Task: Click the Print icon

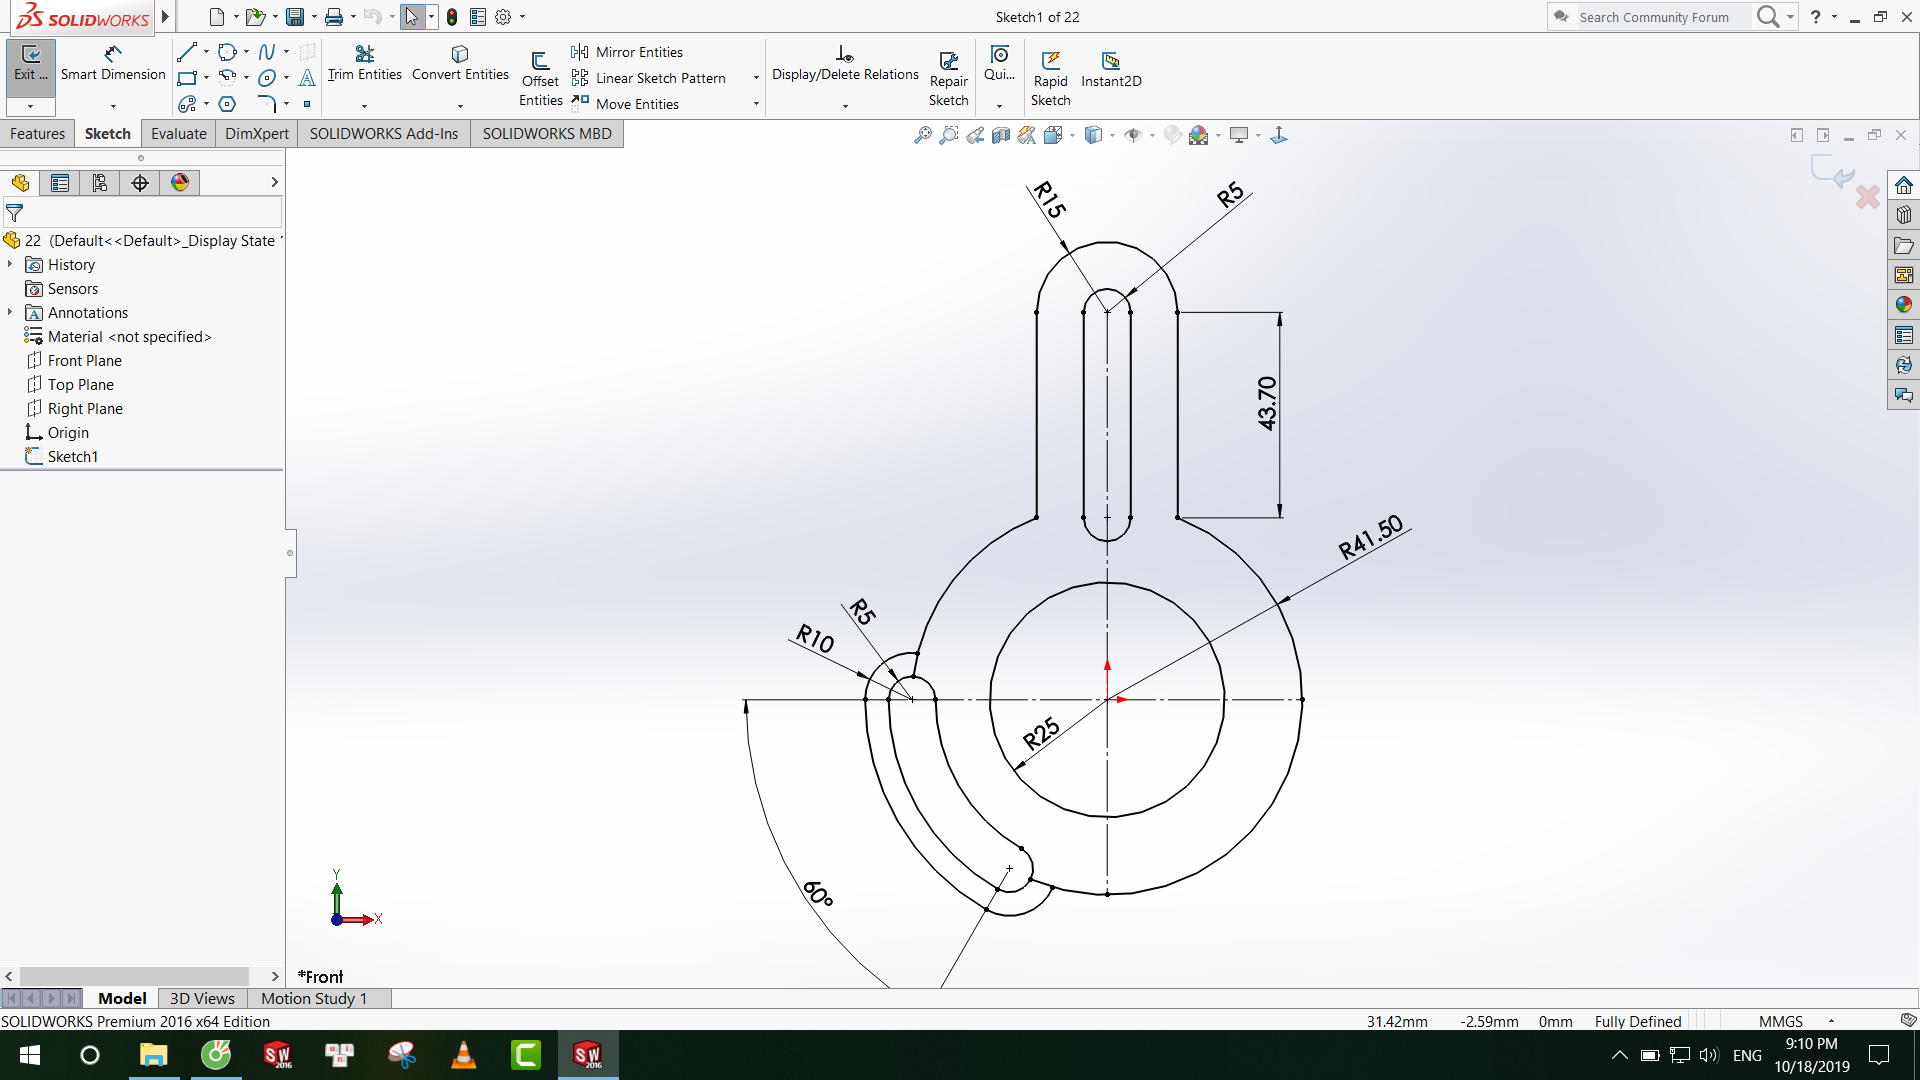Action: click(334, 17)
